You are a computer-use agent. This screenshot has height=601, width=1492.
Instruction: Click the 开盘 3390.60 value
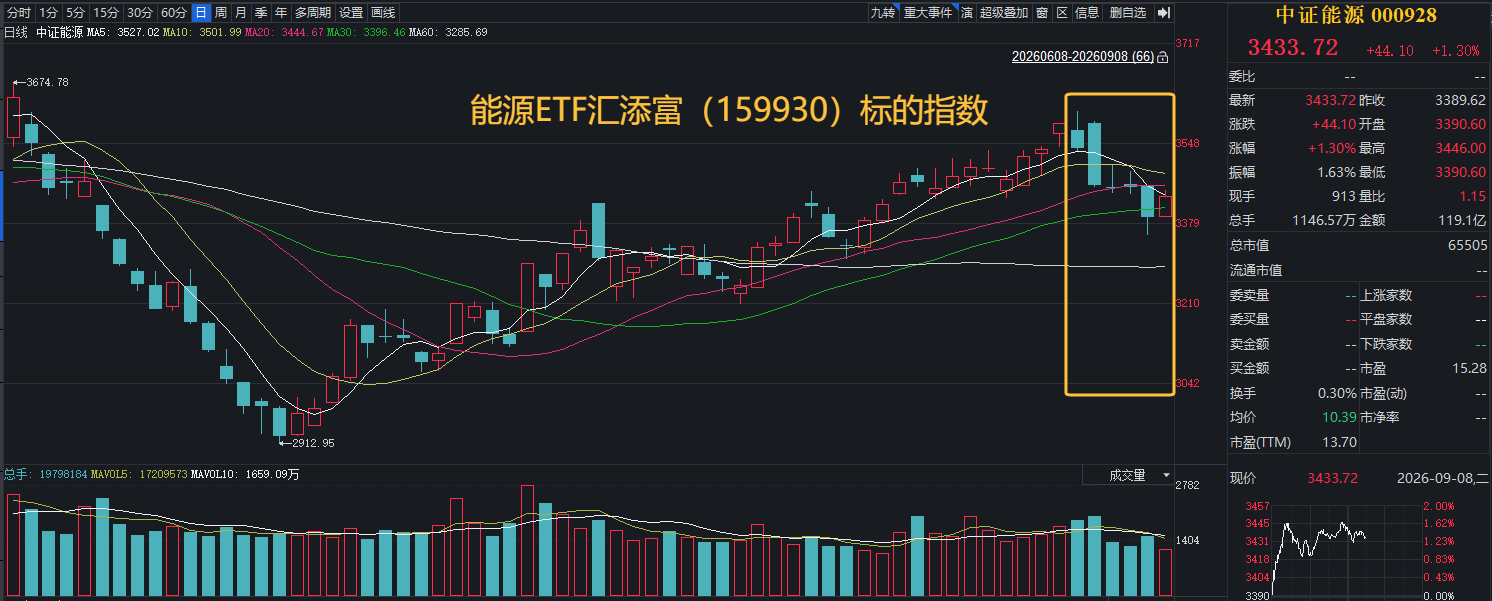pyautogui.click(x=1460, y=124)
